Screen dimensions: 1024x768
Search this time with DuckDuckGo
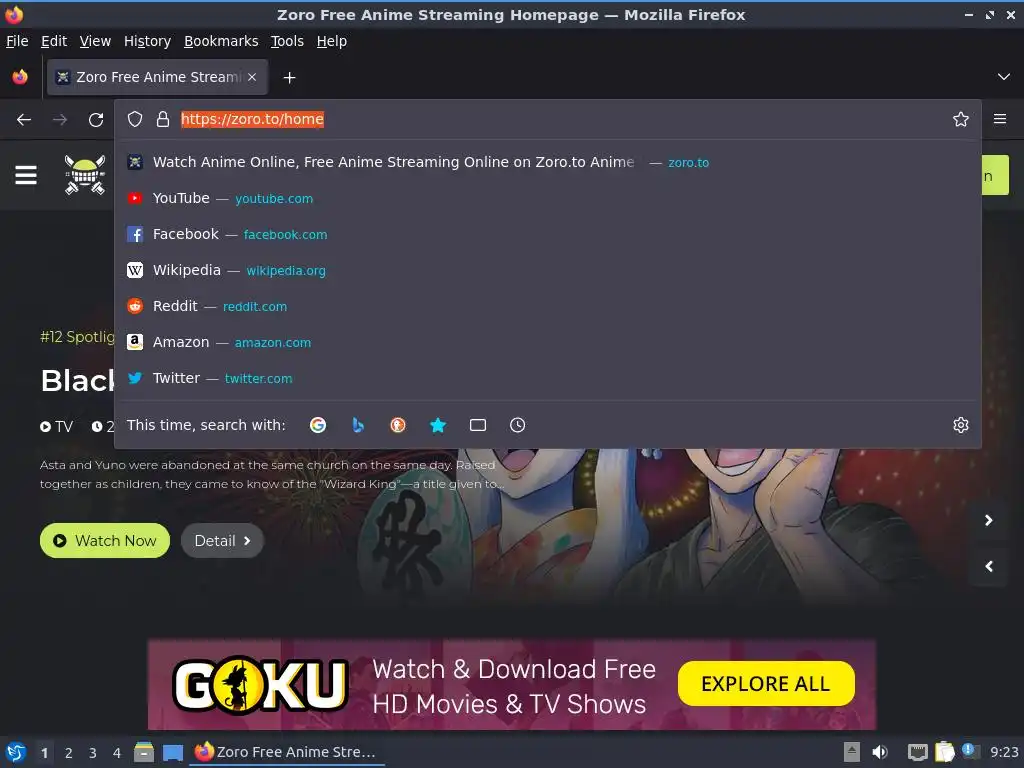pos(398,425)
